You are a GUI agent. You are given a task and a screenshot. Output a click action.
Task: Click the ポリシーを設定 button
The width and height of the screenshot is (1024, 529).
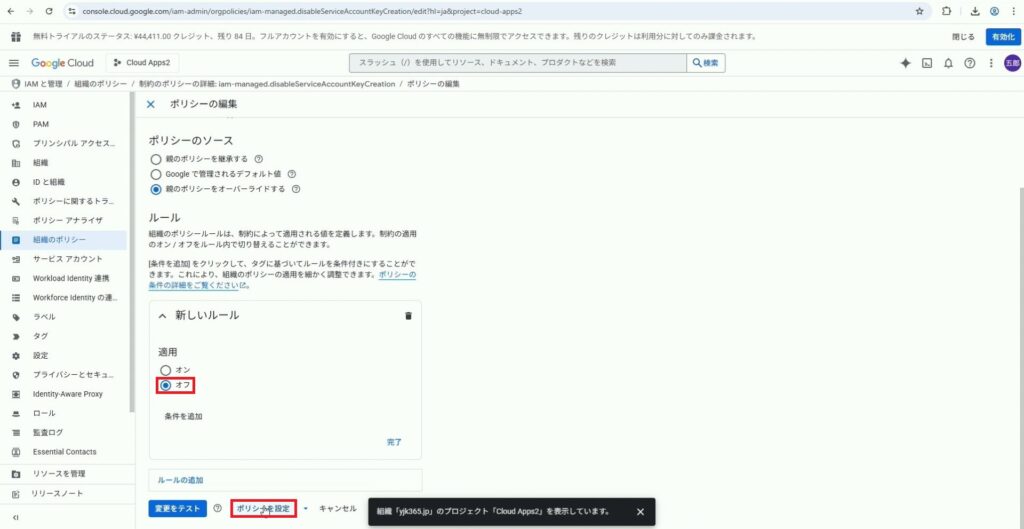(263, 509)
